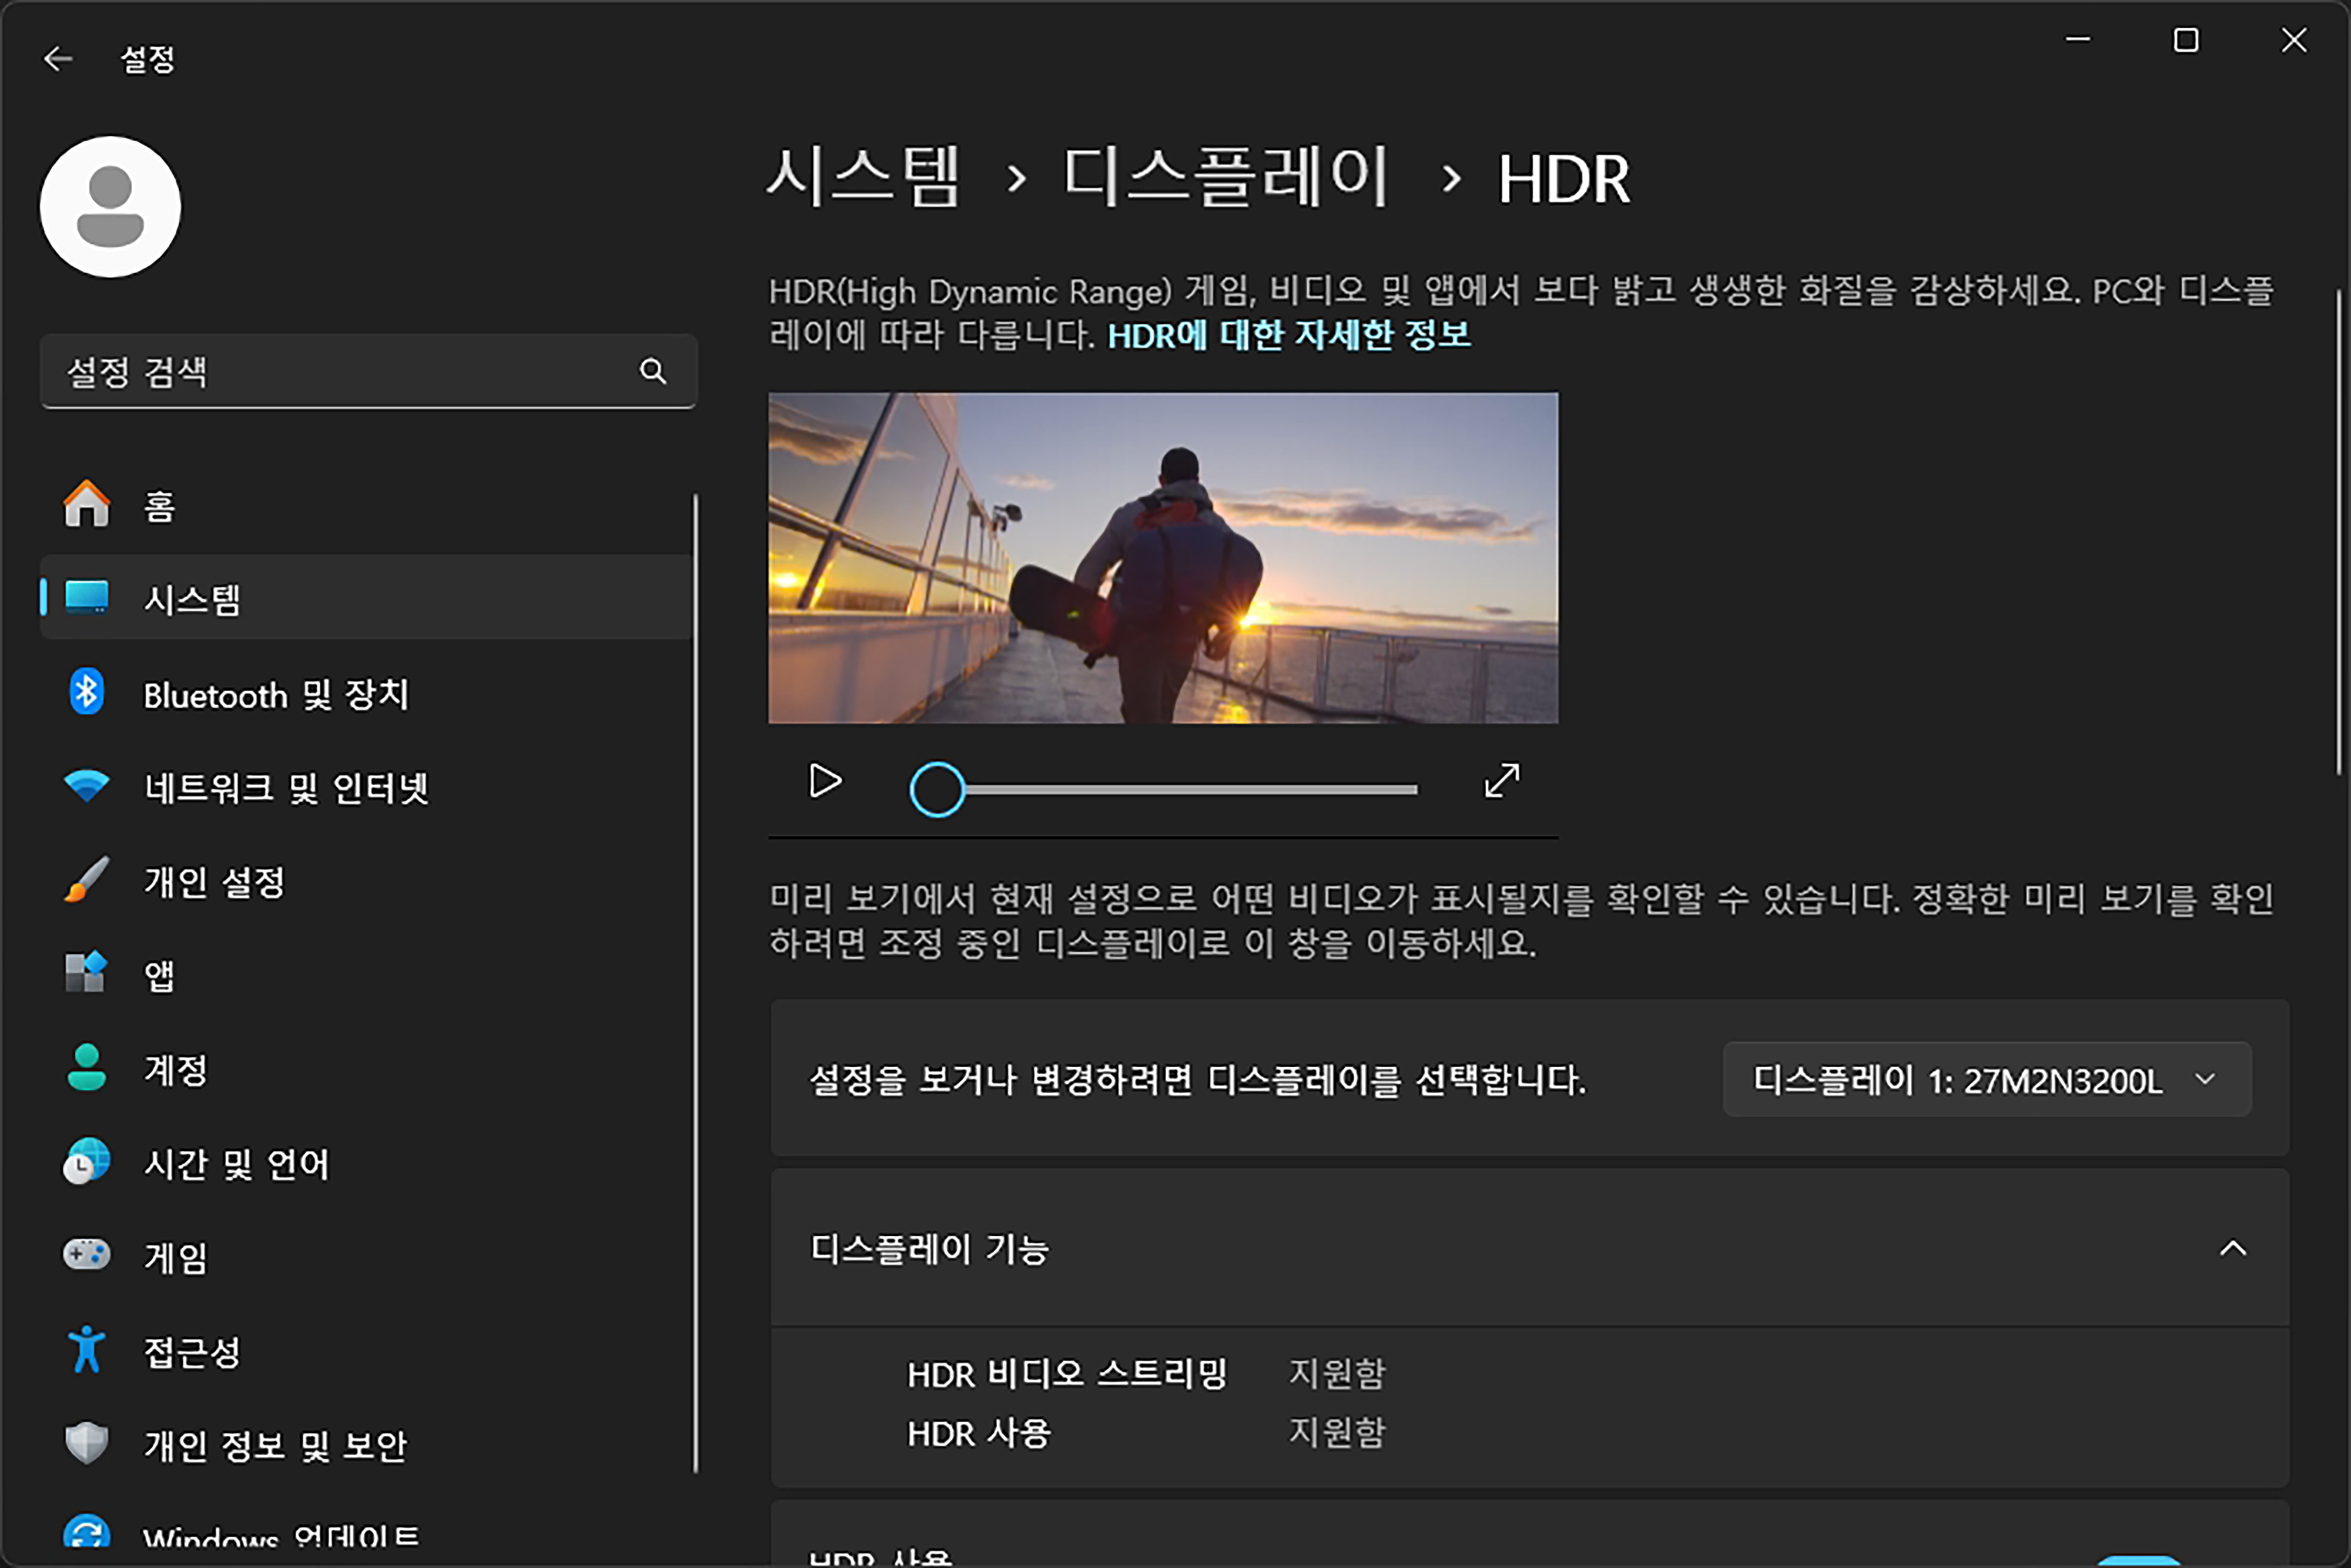Open the display 1: 27M2N3200L dropdown
This screenshot has width=2351, height=1568.
(1986, 1079)
